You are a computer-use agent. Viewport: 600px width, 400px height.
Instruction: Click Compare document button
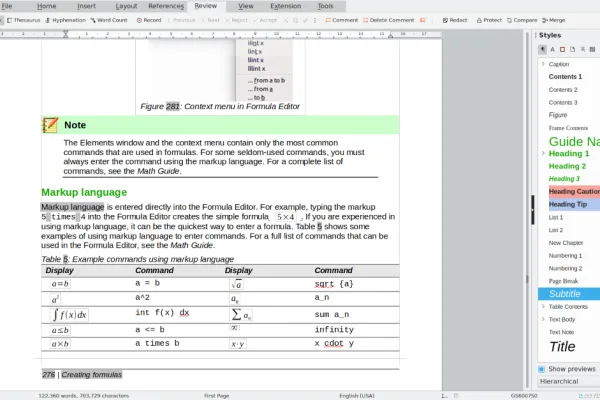pyautogui.click(x=522, y=20)
